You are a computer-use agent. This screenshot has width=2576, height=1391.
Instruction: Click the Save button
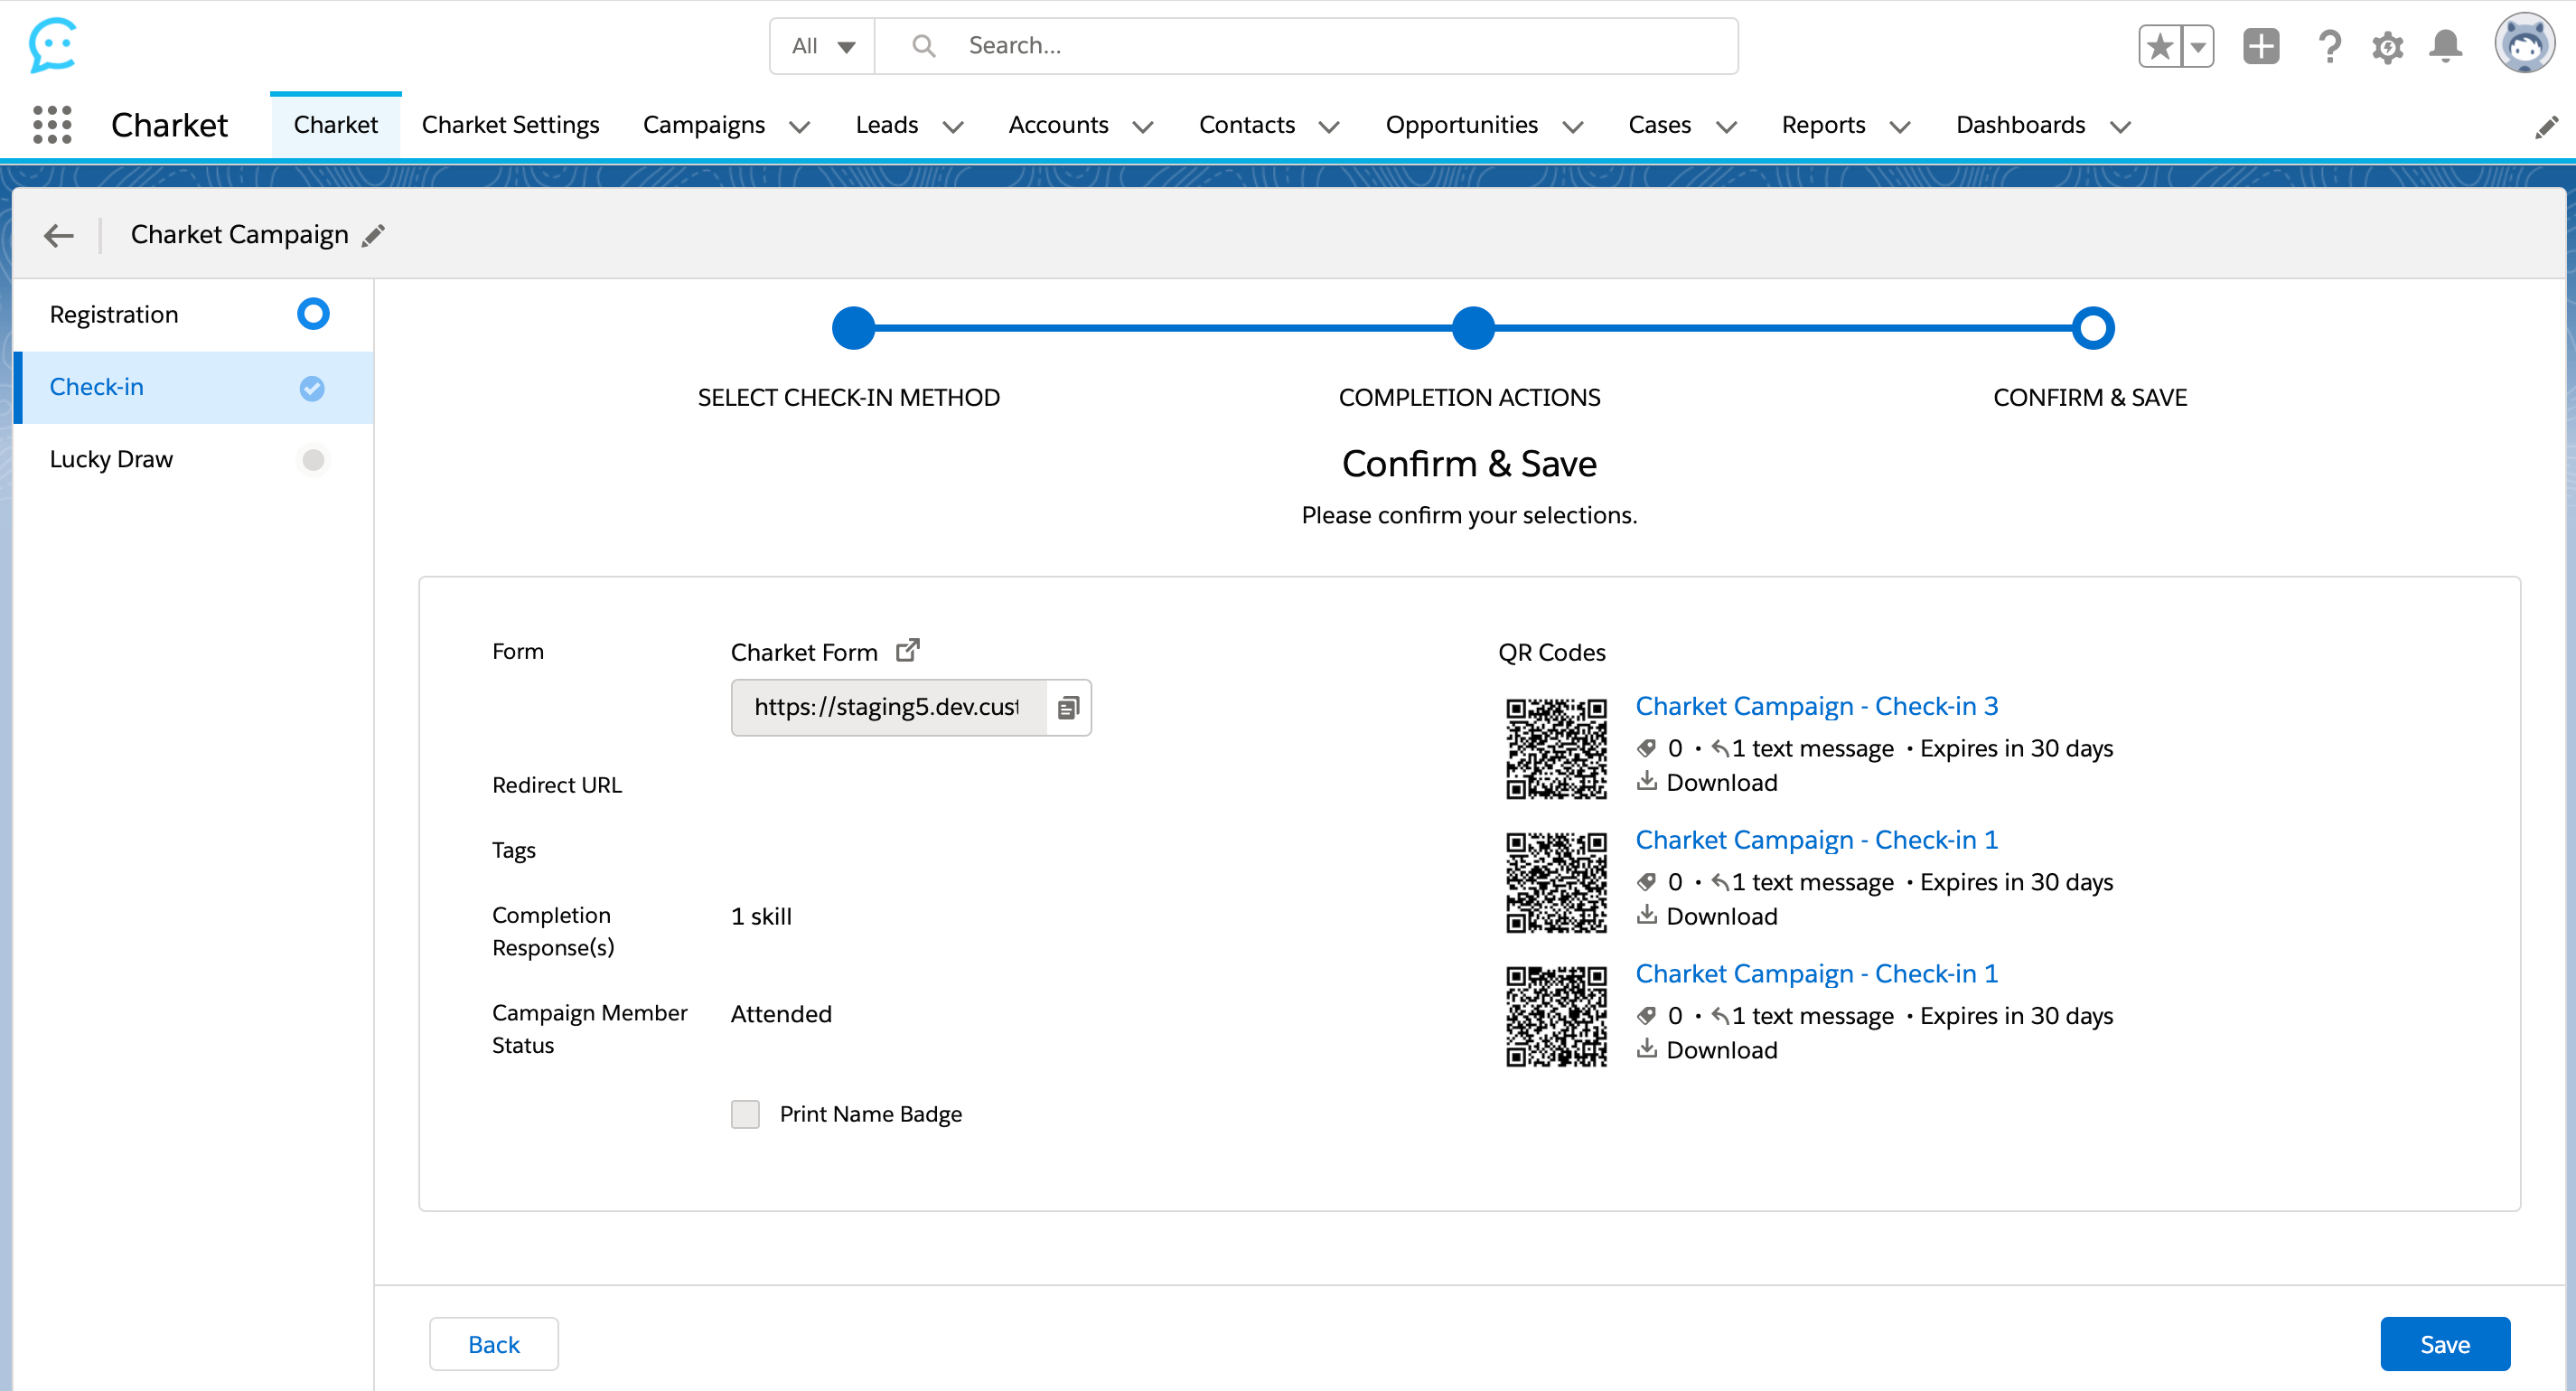pyautogui.click(x=2444, y=1344)
